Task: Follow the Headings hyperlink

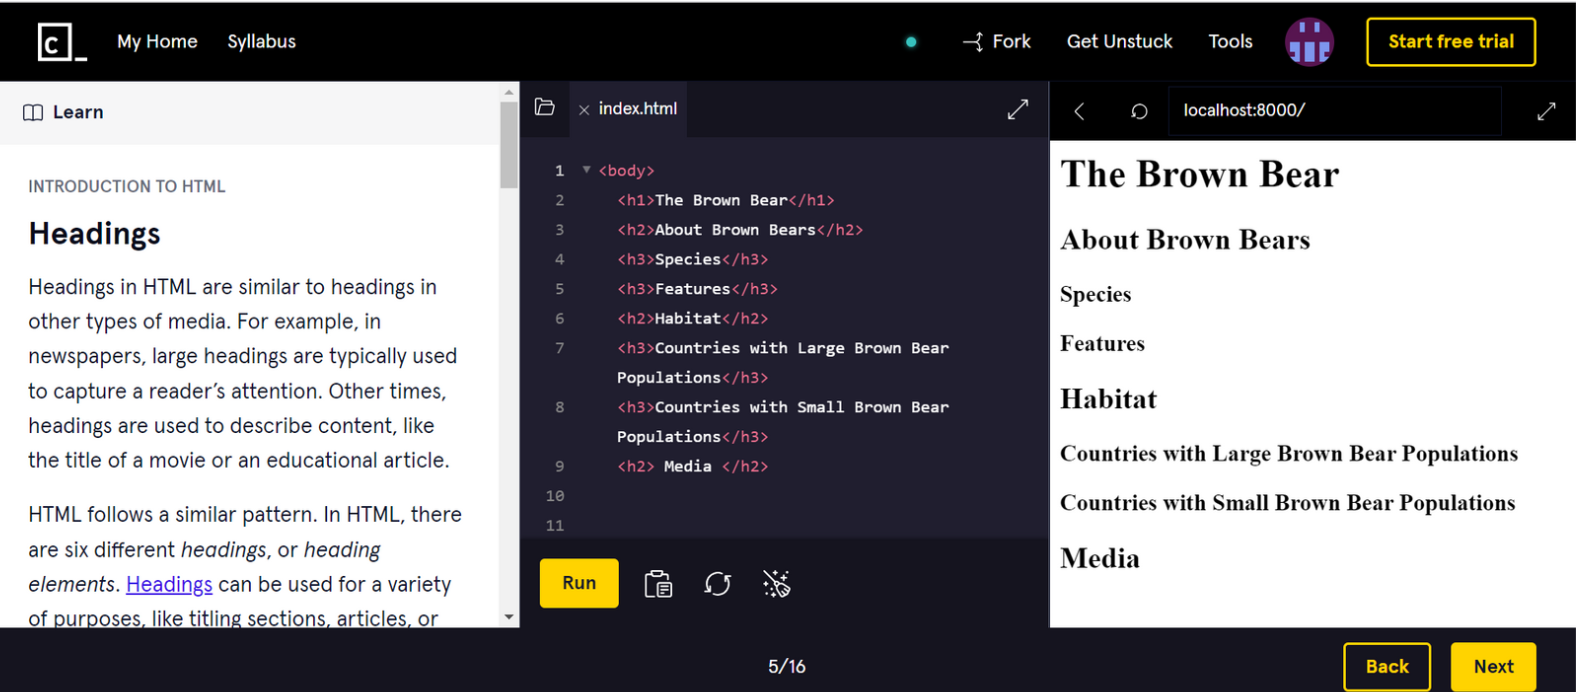Action: point(169,584)
